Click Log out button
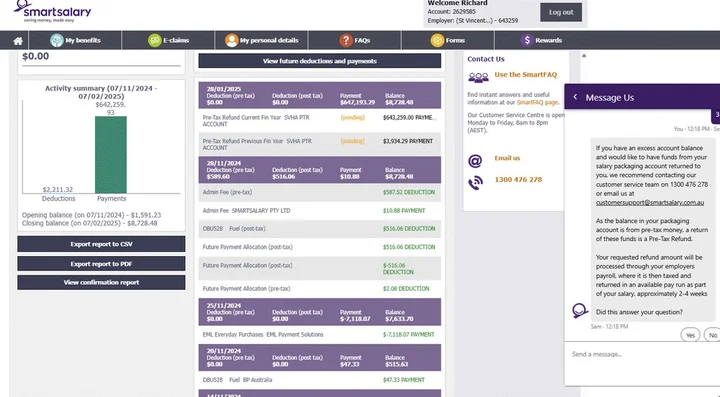The height and width of the screenshot is (397, 720). (x=561, y=12)
